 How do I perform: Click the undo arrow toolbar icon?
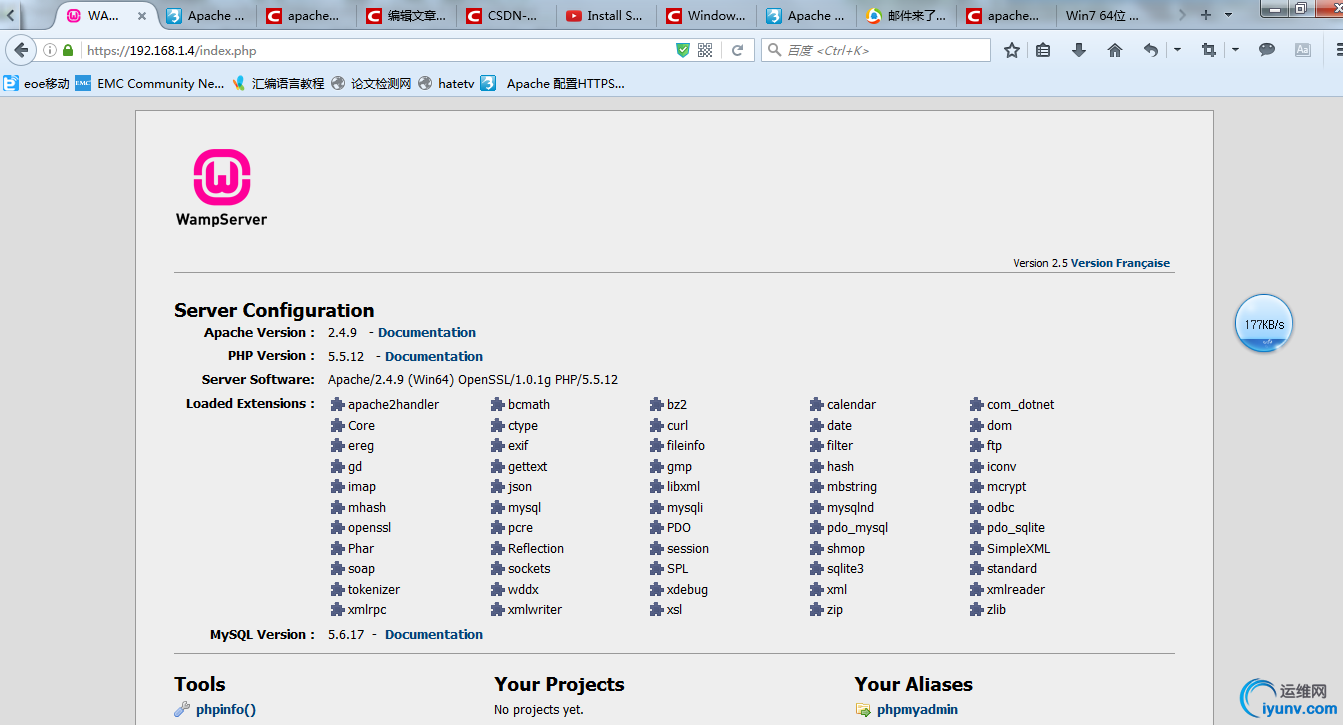click(1151, 50)
